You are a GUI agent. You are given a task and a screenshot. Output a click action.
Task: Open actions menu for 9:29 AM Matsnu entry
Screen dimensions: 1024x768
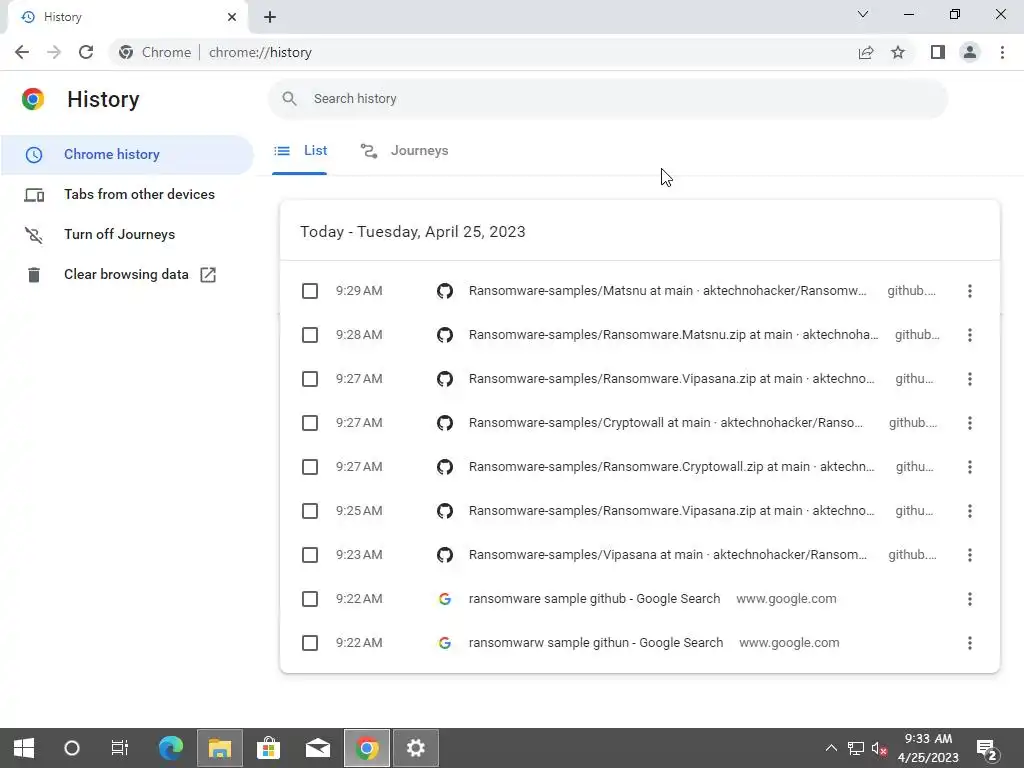tap(969, 291)
